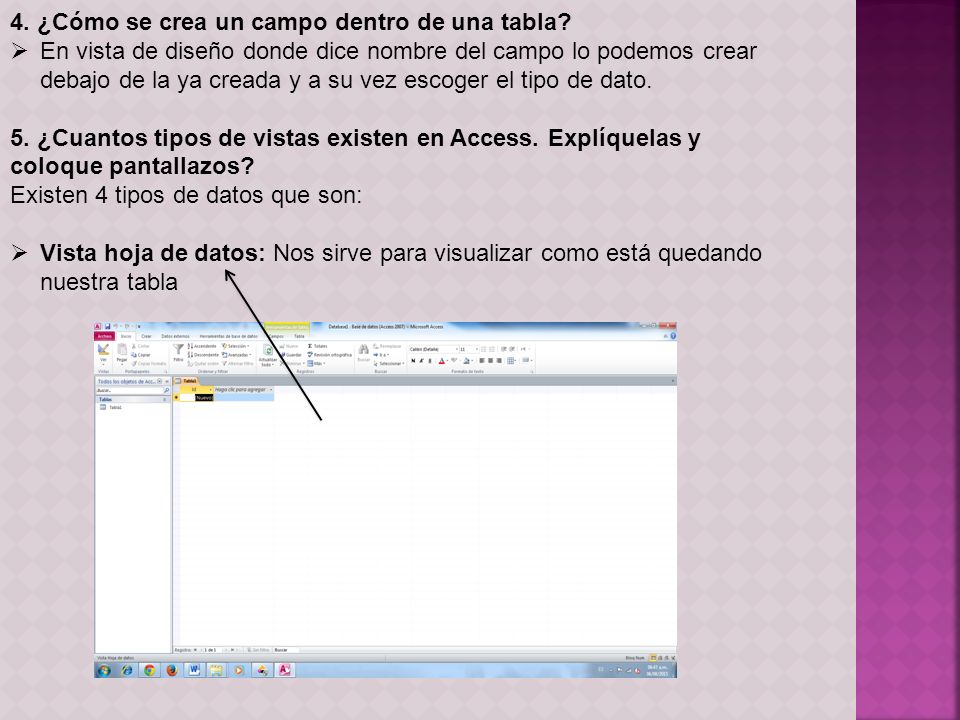
Task: Click the Buscar box in the record navigator
Action: 286,650
